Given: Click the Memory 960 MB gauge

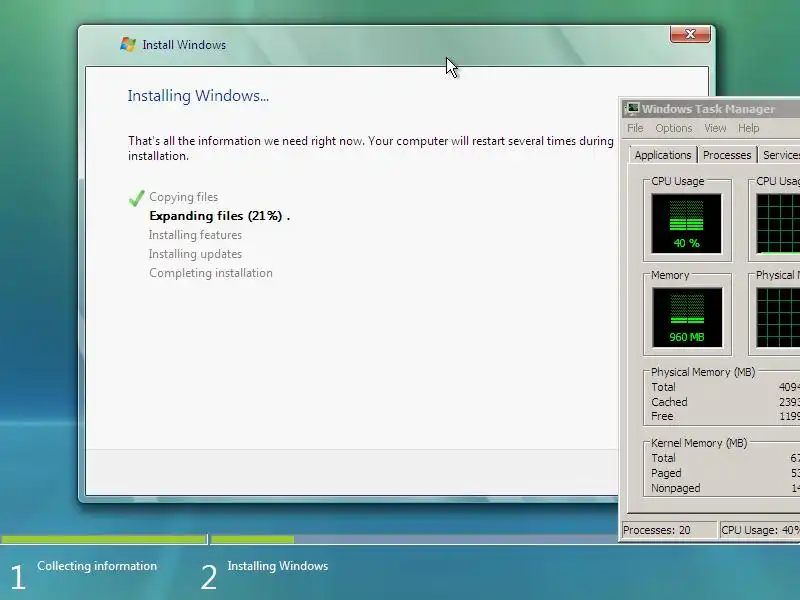Looking at the screenshot, I should (x=687, y=317).
